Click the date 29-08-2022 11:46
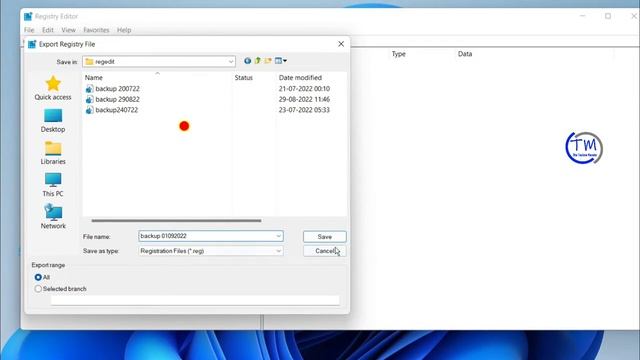 [x=304, y=99]
